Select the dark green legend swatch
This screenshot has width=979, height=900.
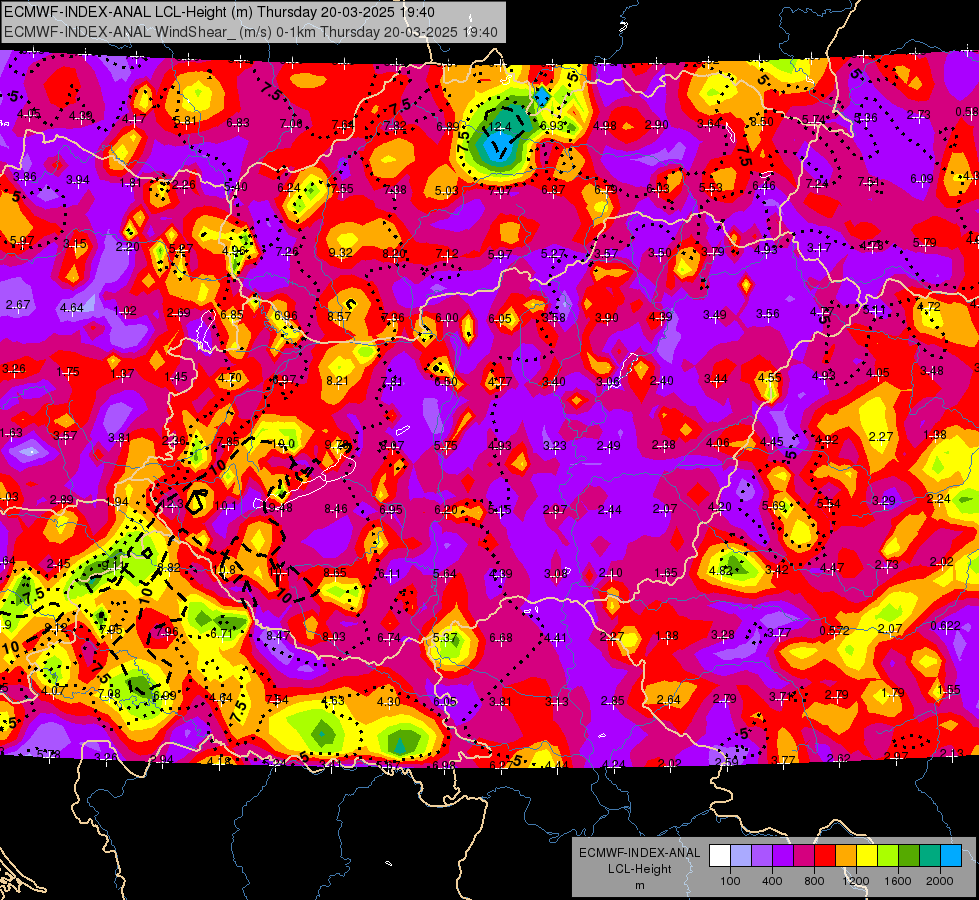(x=910, y=855)
